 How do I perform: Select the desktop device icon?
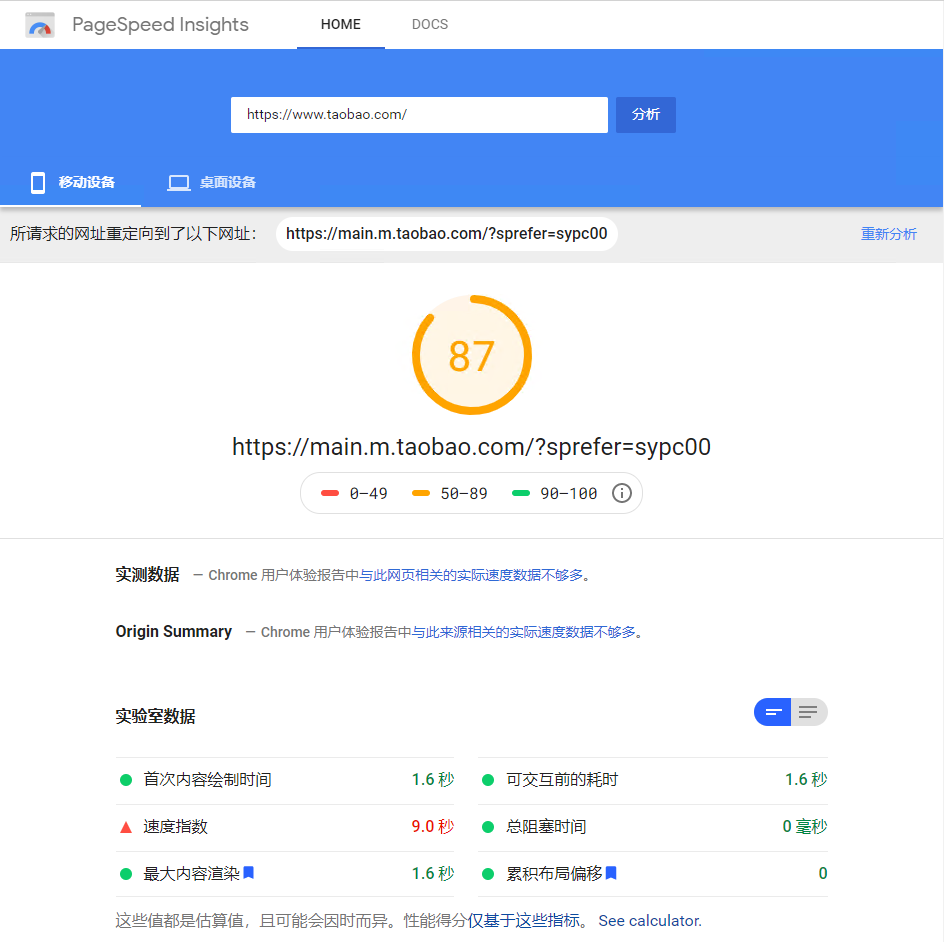click(x=178, y=182)
